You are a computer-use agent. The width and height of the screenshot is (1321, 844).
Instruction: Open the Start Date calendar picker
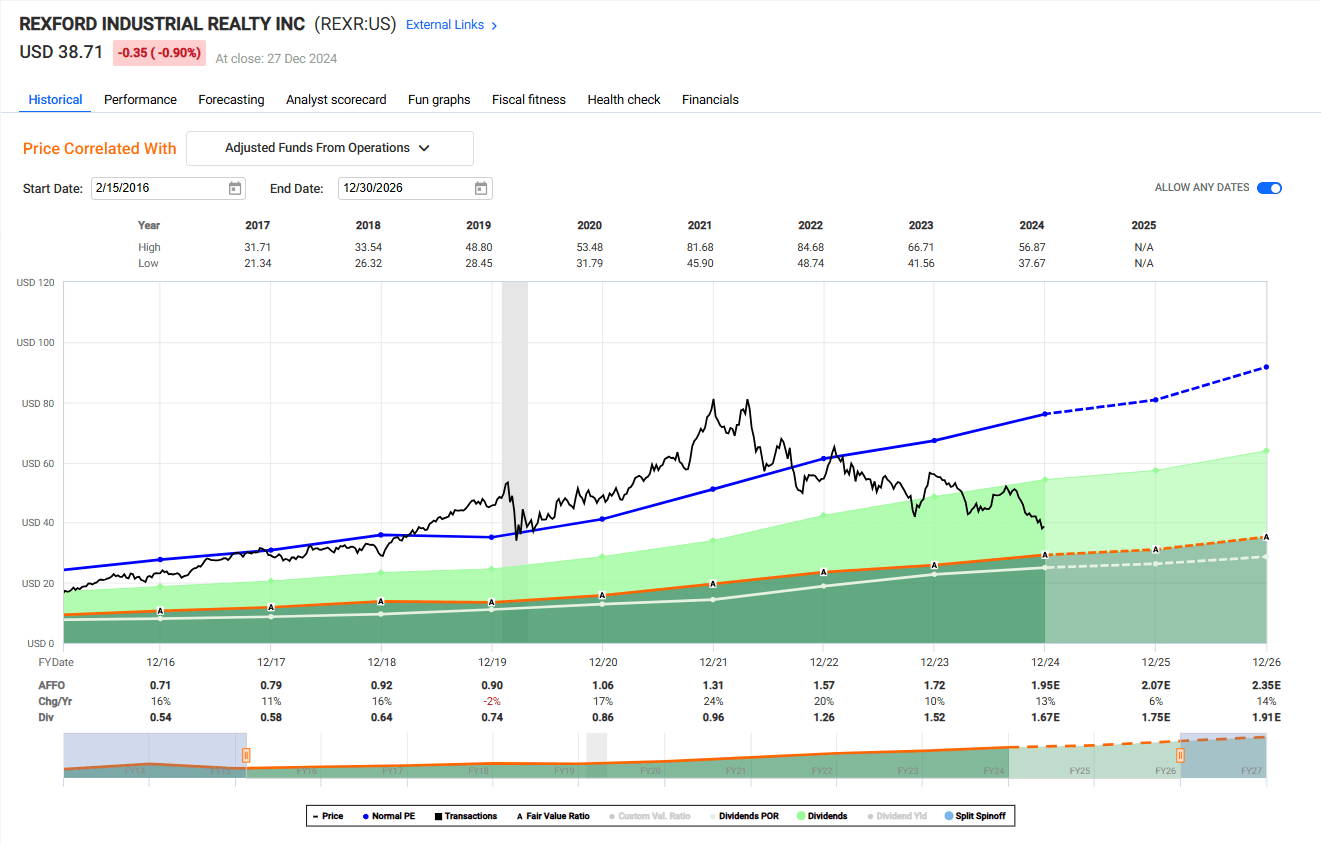(x=234, y=188)
